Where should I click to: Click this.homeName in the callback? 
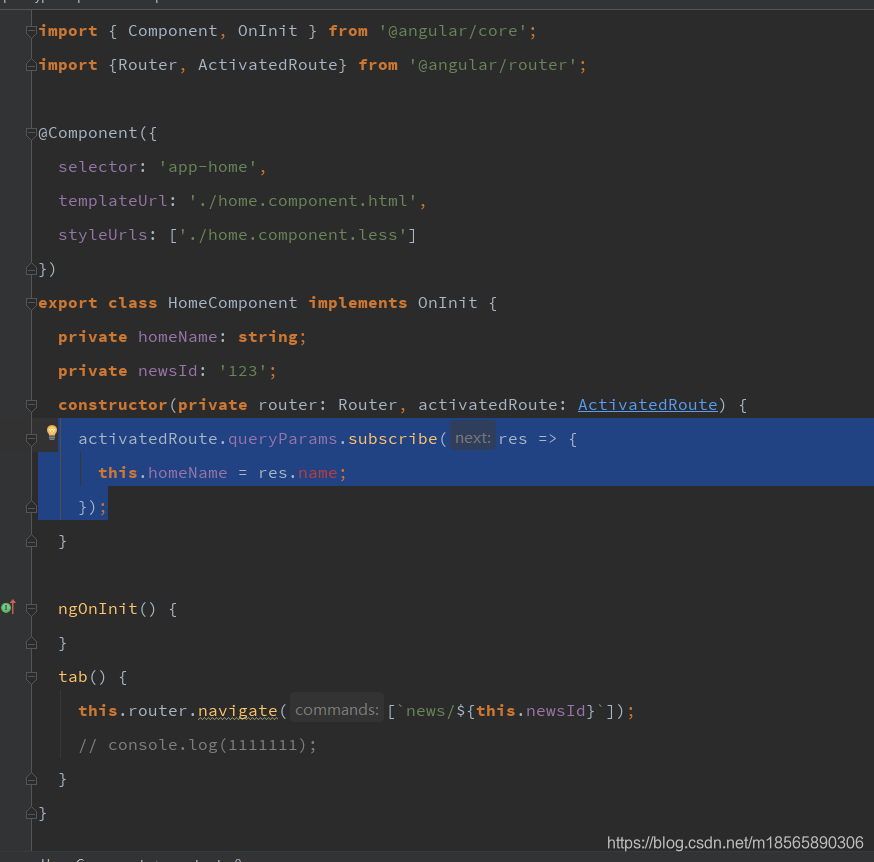pyautogui.click(x=163, y=473)
